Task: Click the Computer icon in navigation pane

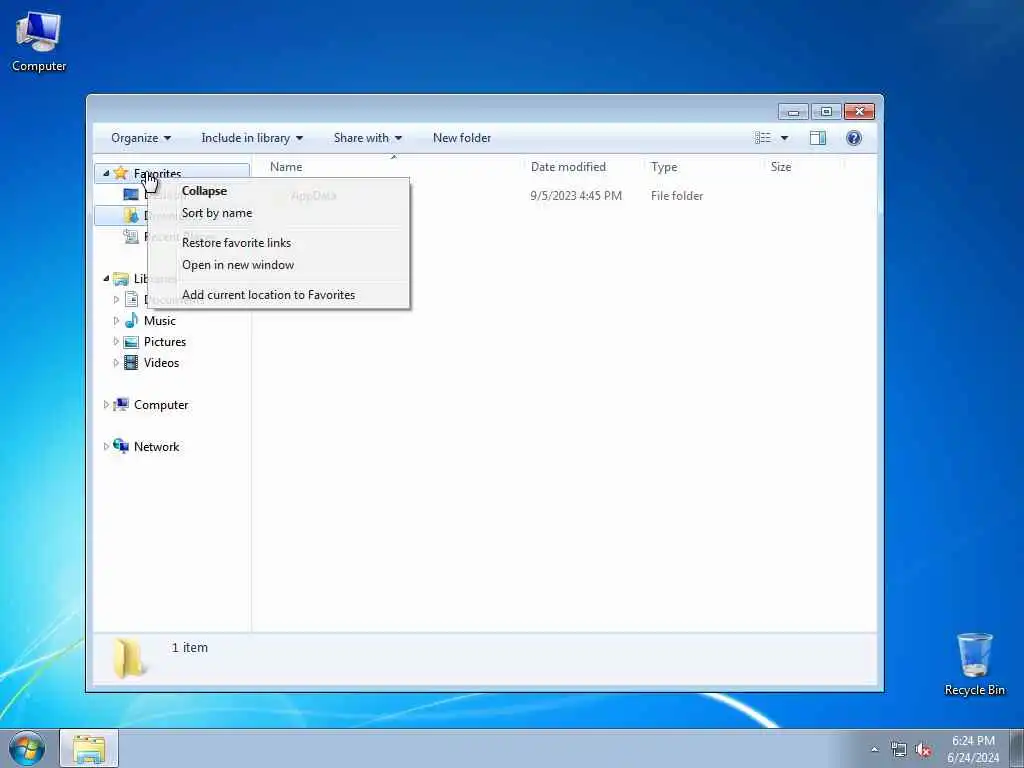Action: tap(121, 405)
